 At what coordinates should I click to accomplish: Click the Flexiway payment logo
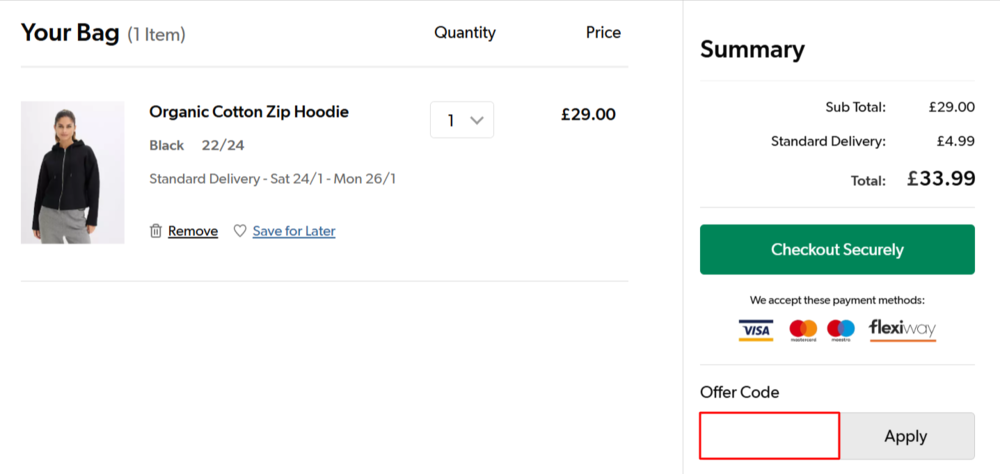pyautogui.click(x=902, y=329)
